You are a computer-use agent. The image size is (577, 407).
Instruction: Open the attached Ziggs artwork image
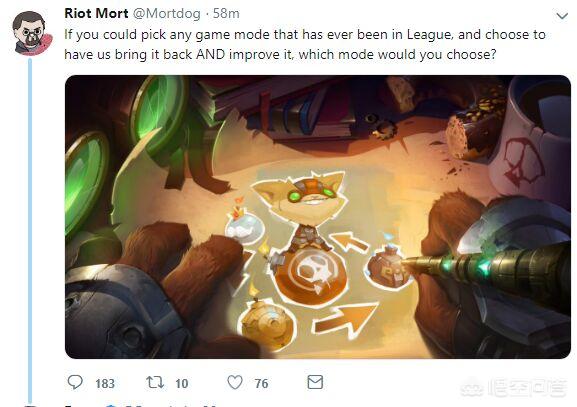pos(318,217)
